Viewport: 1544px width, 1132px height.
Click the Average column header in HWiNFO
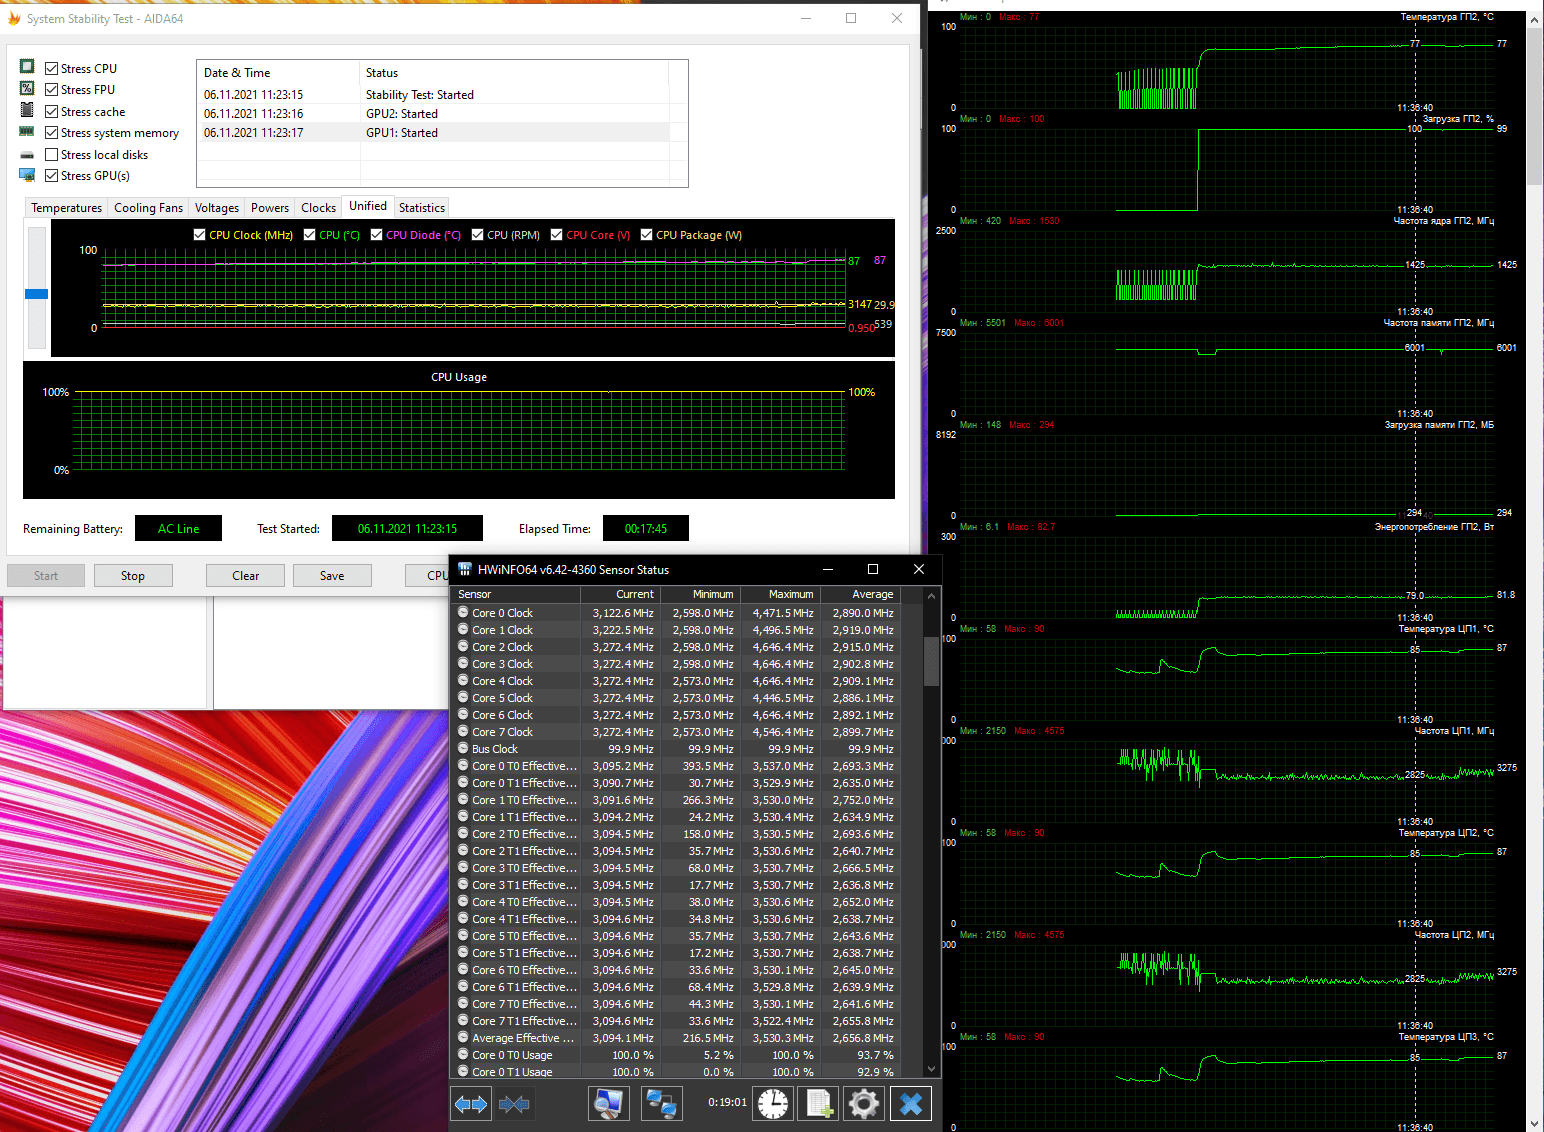[871, 594]
